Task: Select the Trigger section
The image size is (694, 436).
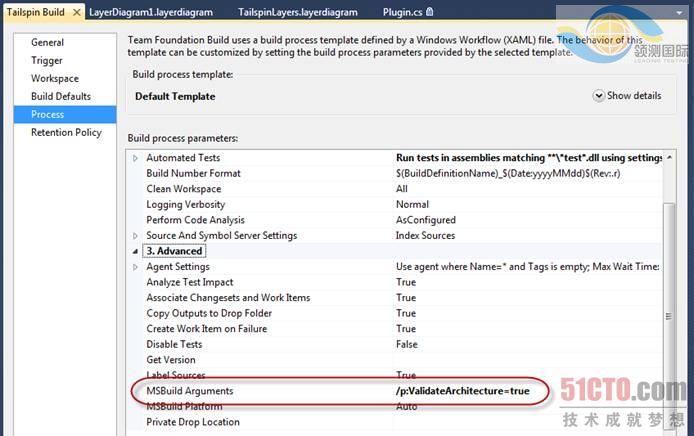Action: 46,61
